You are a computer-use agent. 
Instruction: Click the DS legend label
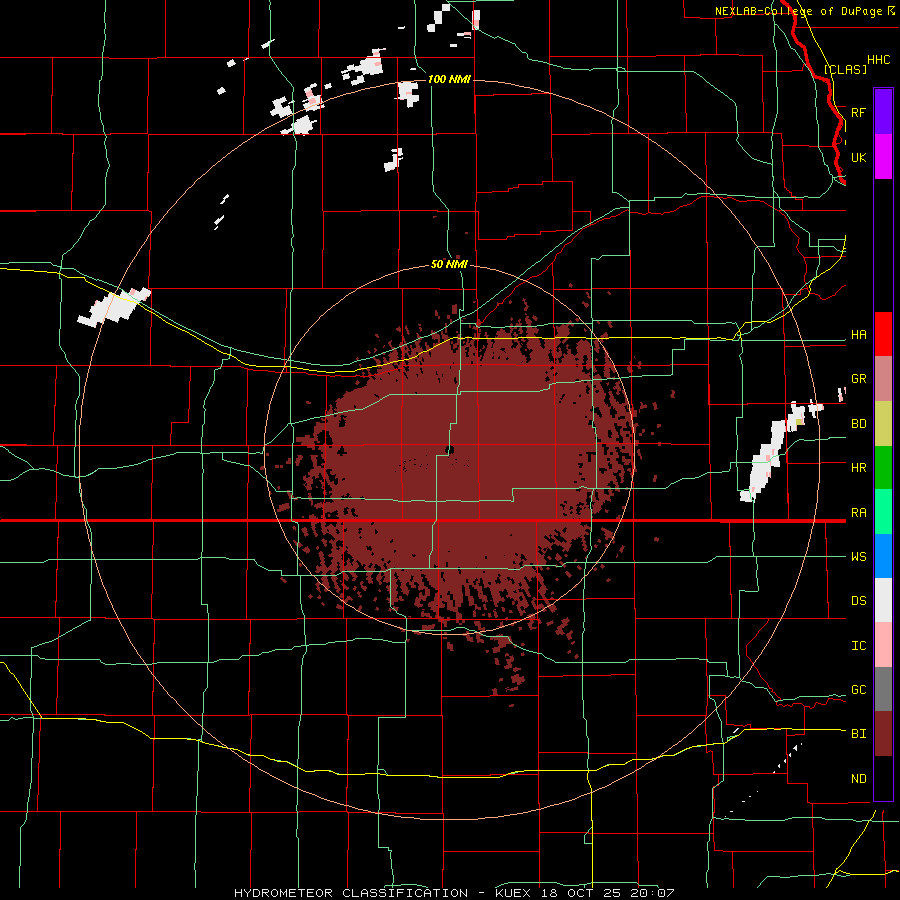[858, 601]
